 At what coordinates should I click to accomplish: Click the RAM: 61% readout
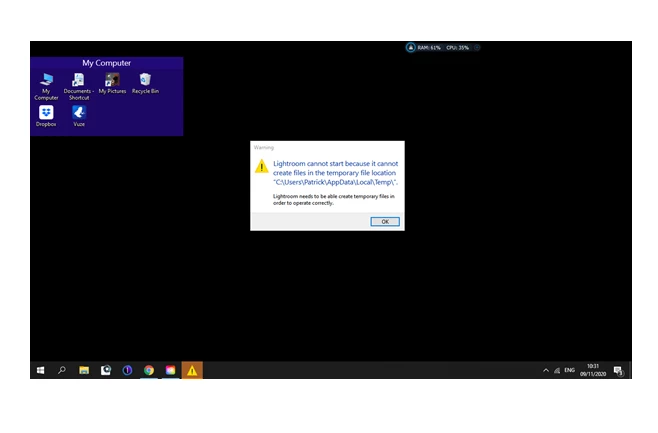point(429,48)
